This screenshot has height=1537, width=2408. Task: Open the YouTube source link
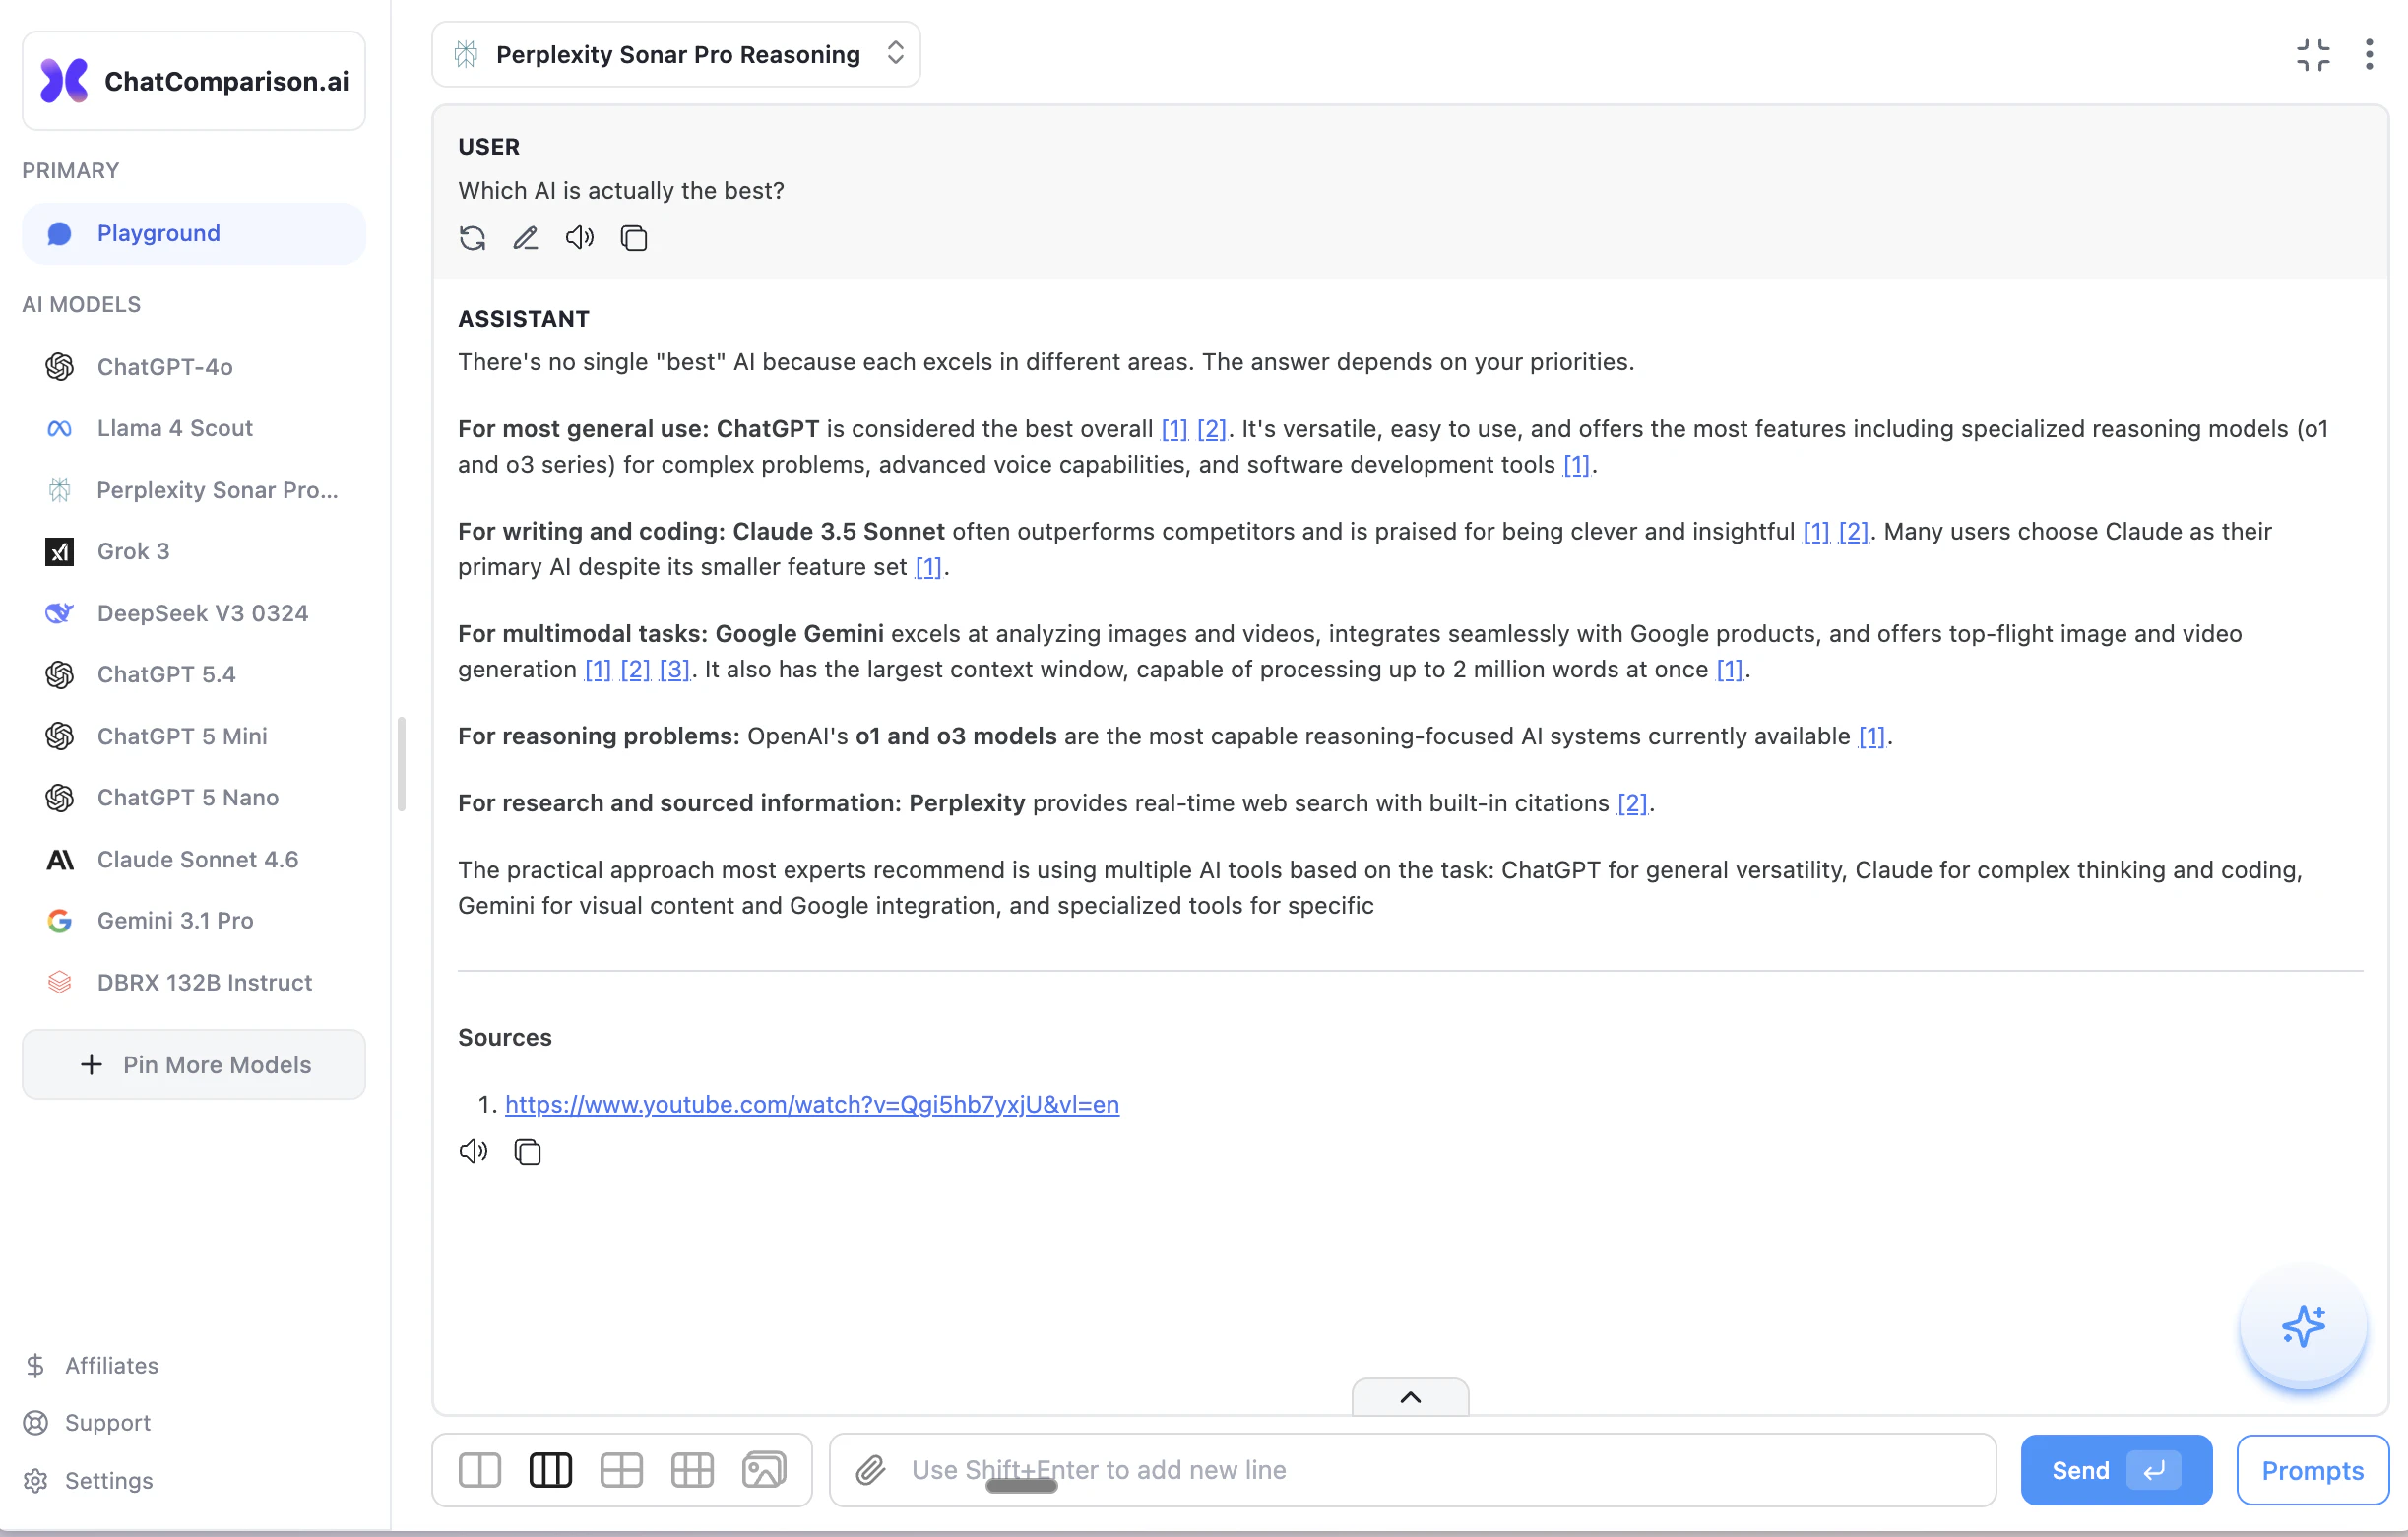[811, 1104]
